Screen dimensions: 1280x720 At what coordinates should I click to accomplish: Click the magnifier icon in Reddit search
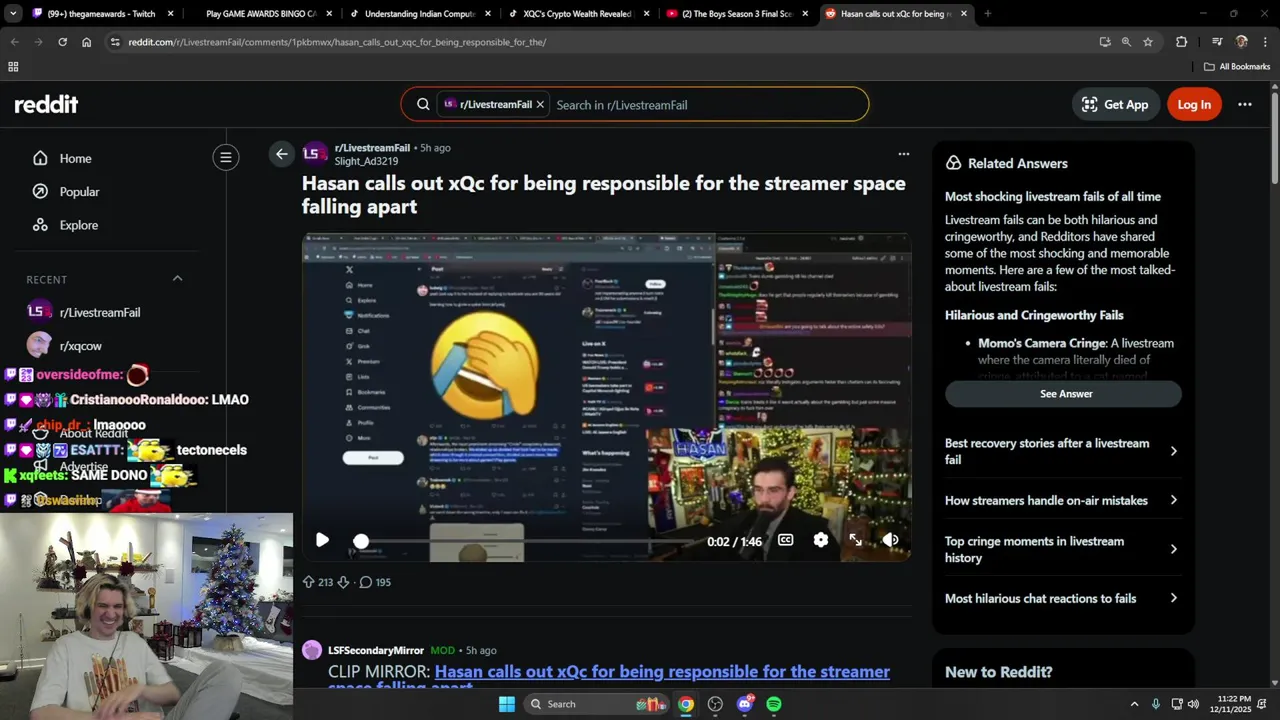(423, 104)
